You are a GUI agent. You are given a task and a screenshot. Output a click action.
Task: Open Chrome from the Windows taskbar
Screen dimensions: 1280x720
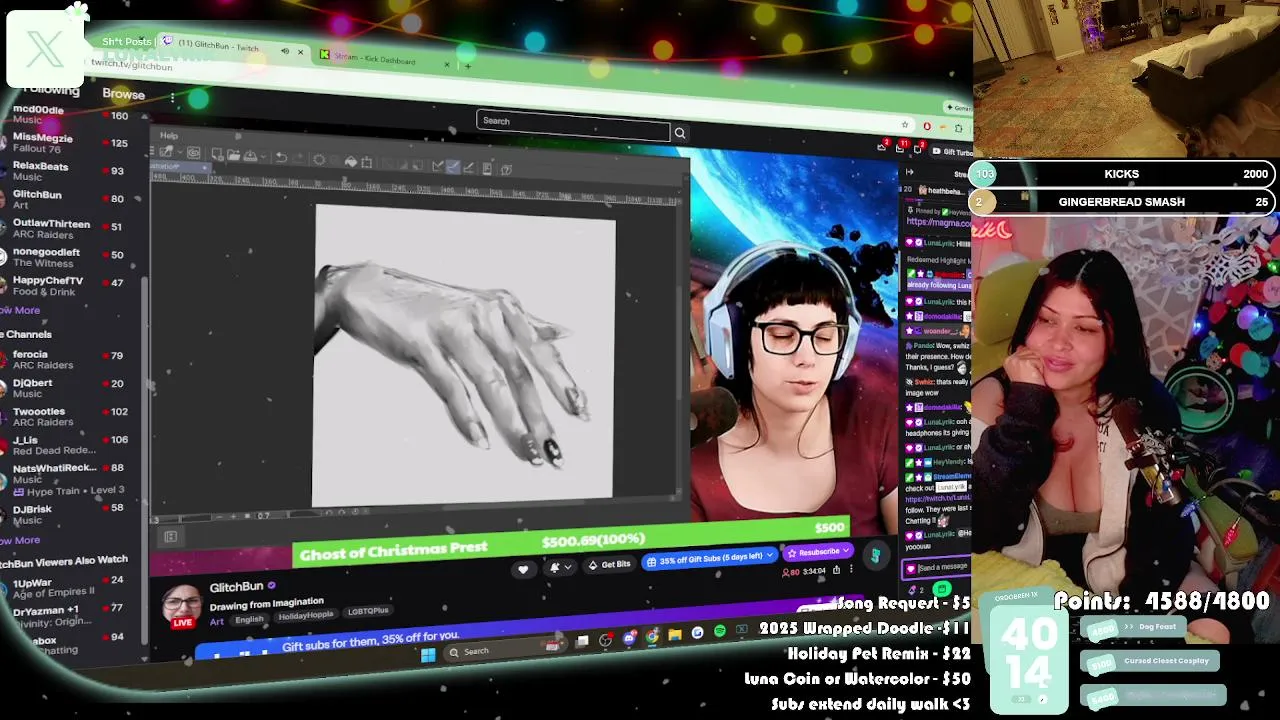(x=652, y=636)
